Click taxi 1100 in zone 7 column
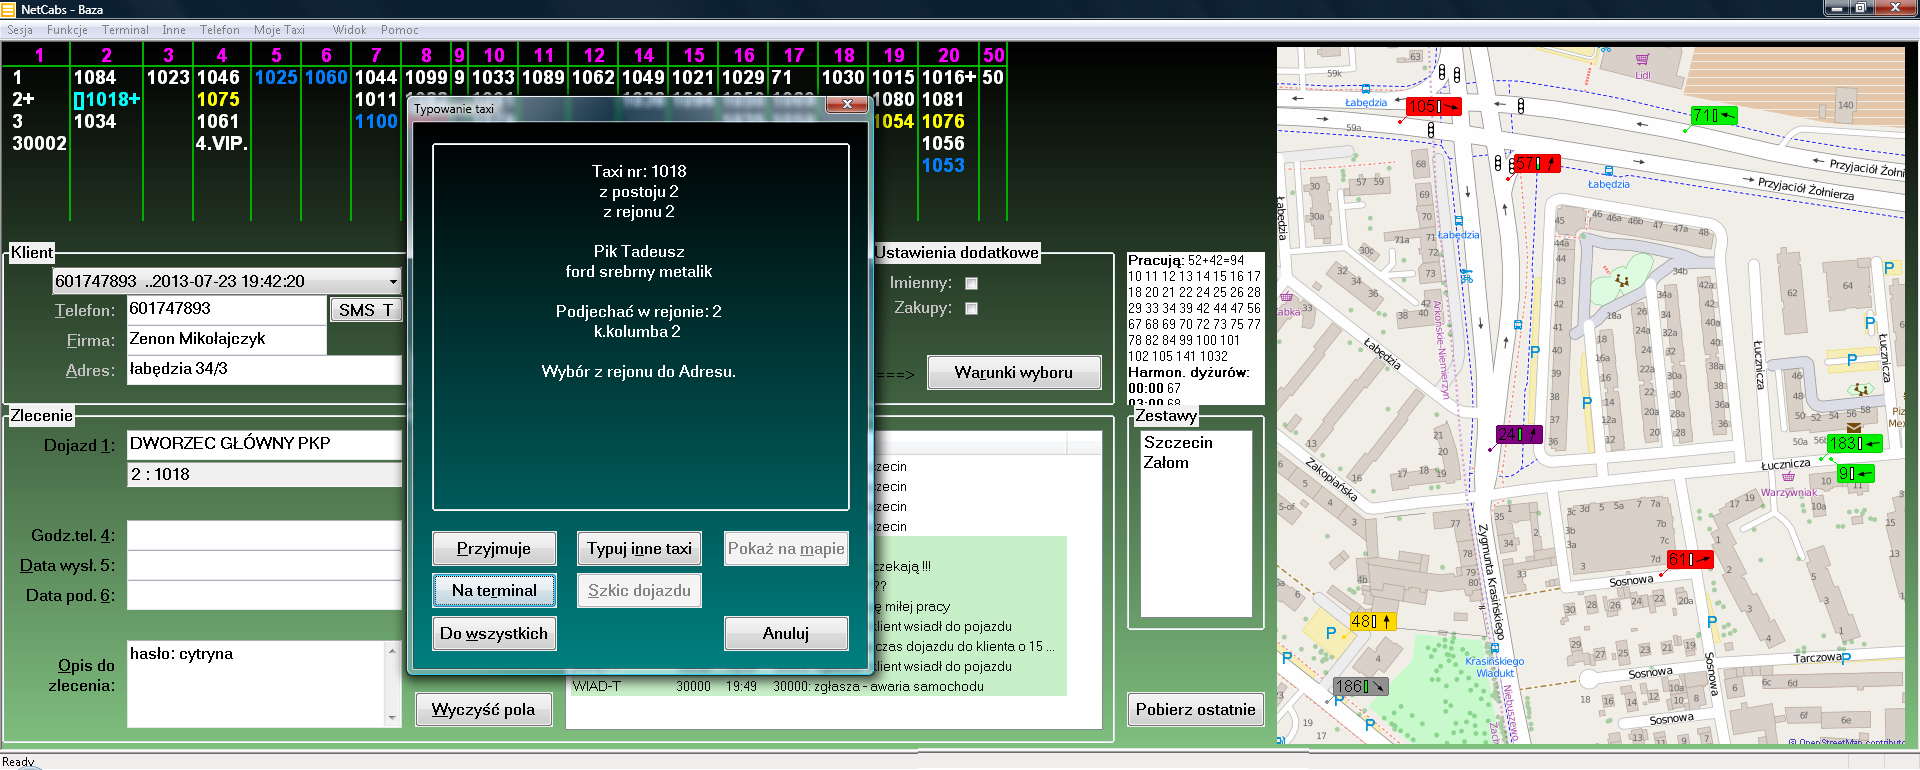The width and height of the screenshot is (1920, 770). (376, 122)
